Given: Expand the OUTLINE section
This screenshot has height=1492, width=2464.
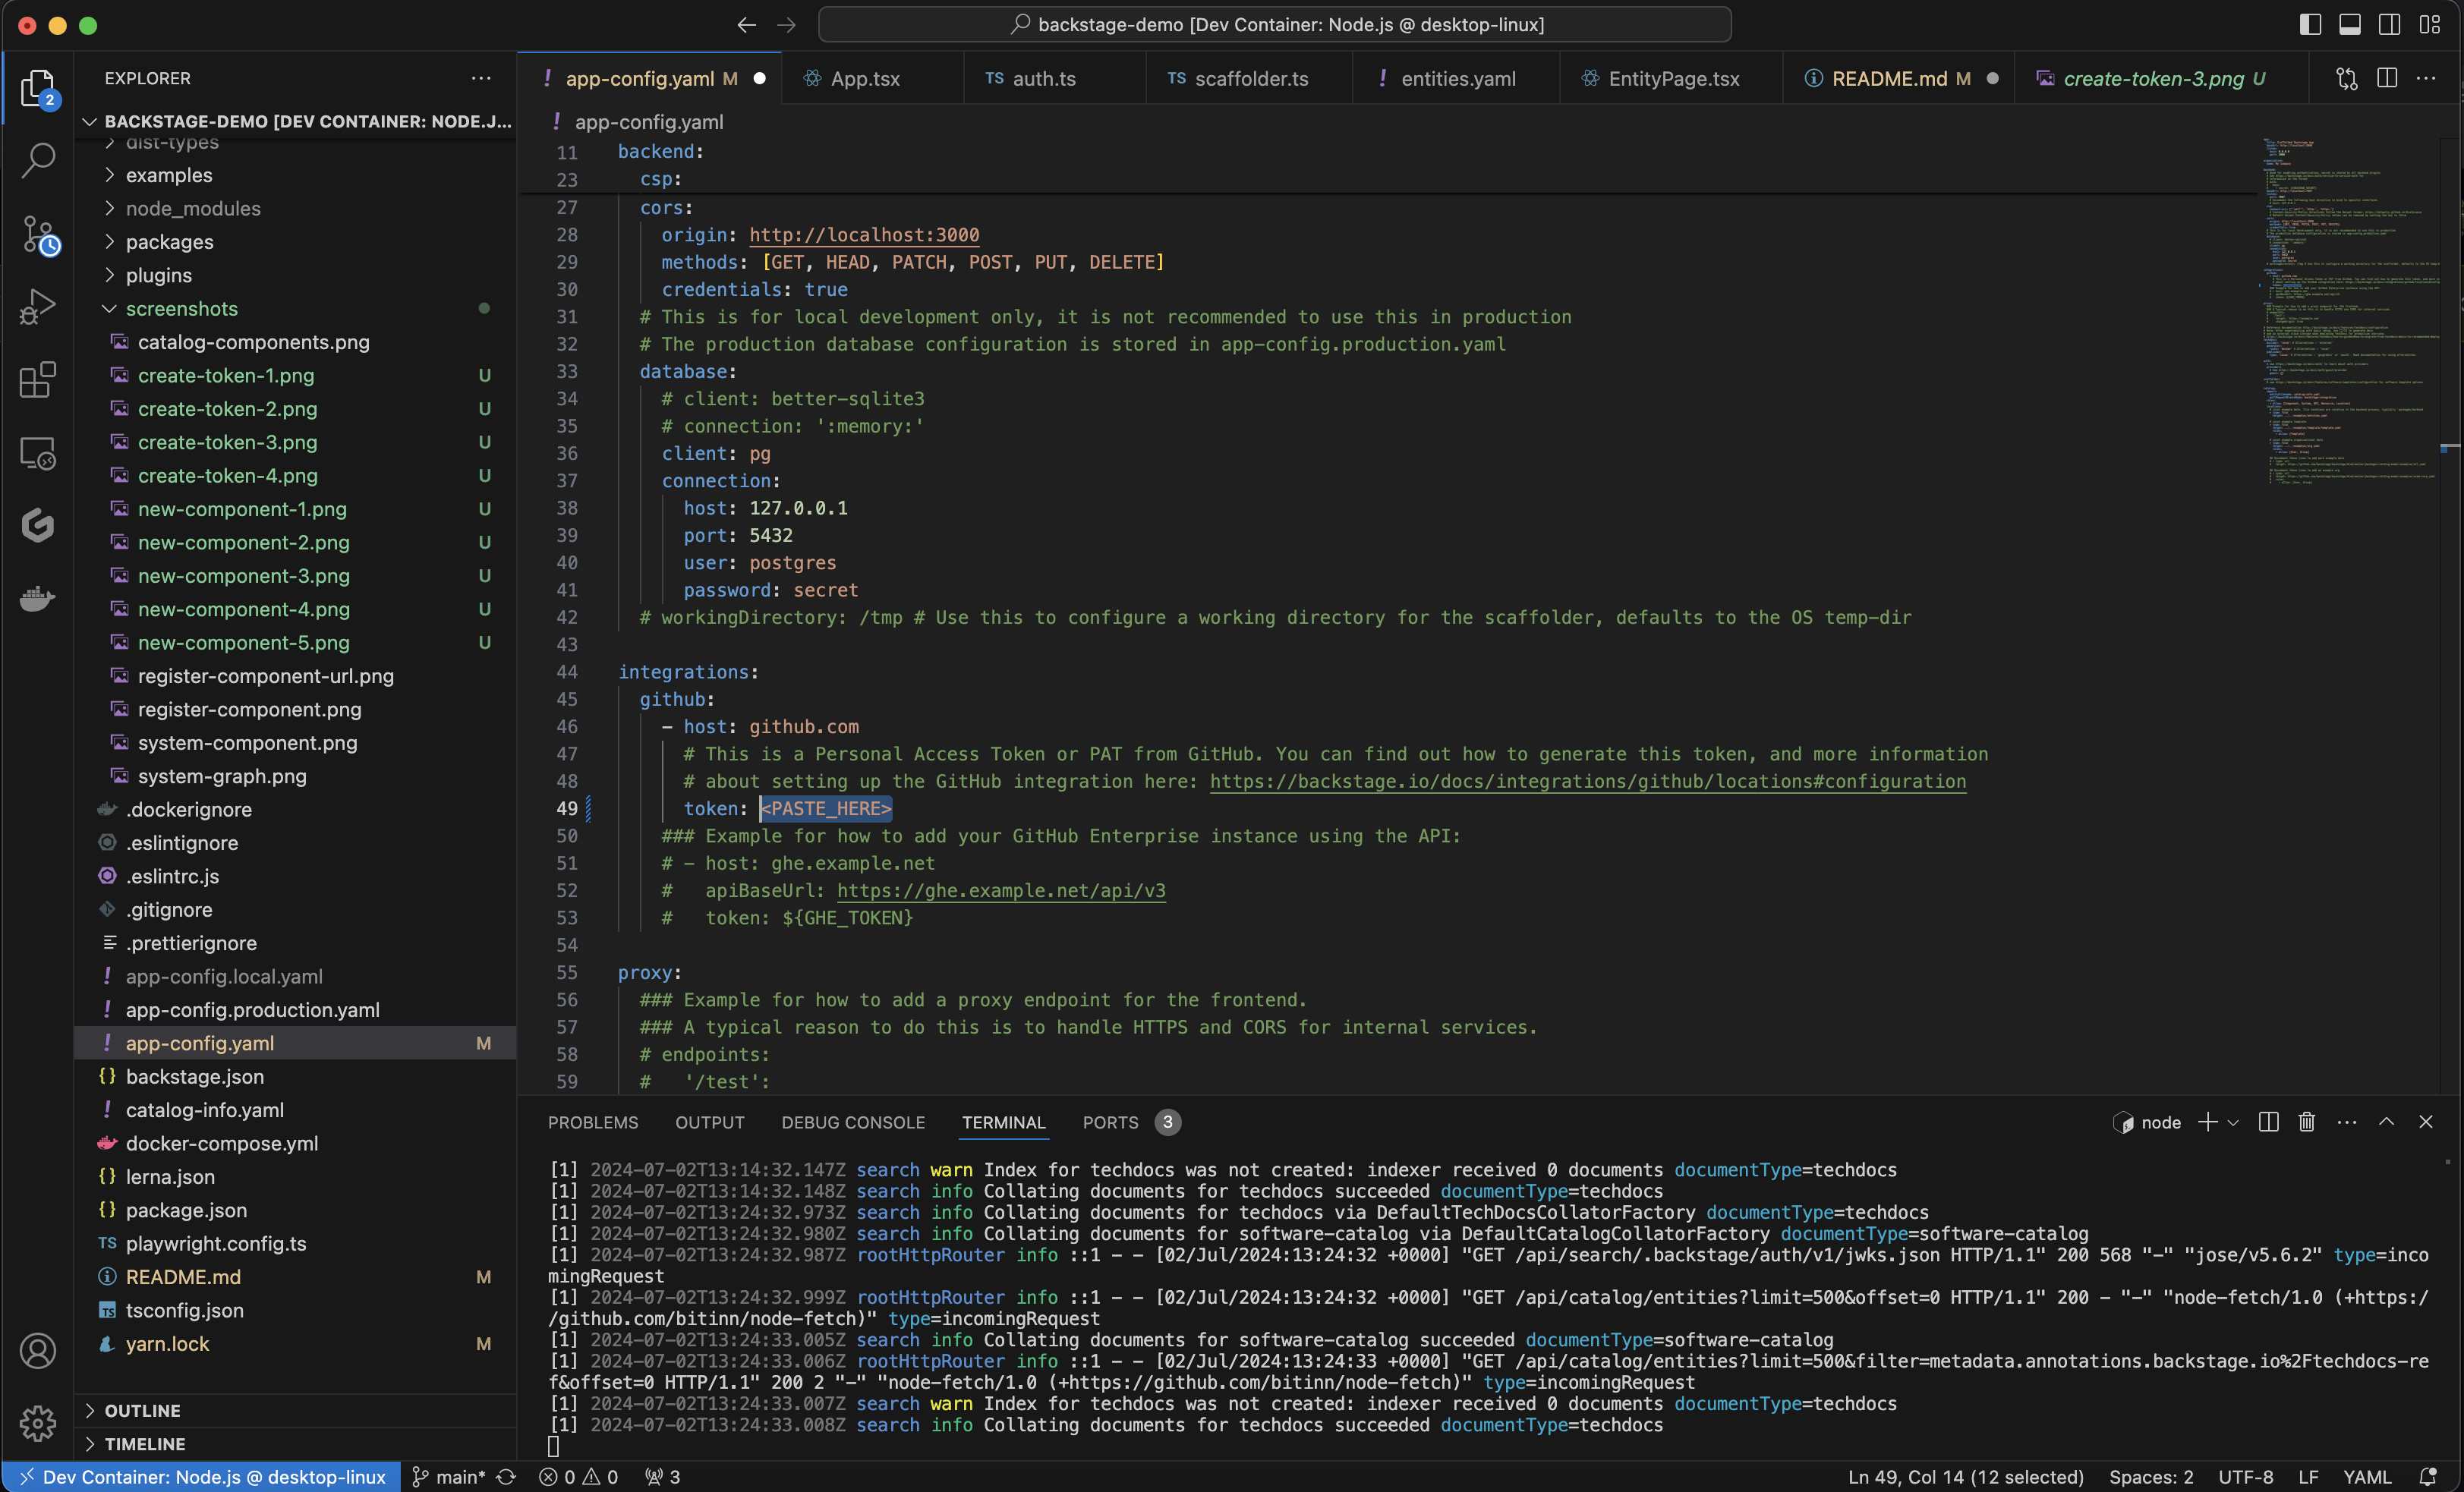Looking at the screenshot, I should 142,1410.
